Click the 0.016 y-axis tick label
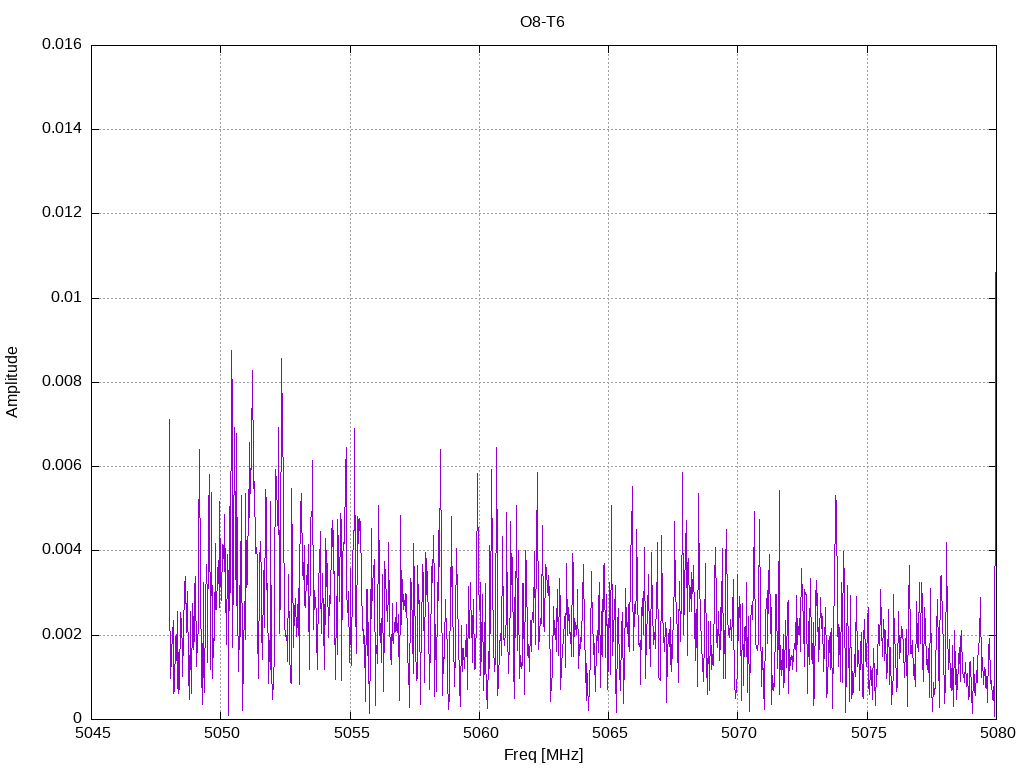This screenshot has width=1024, height=768. (x=62, y=45)
